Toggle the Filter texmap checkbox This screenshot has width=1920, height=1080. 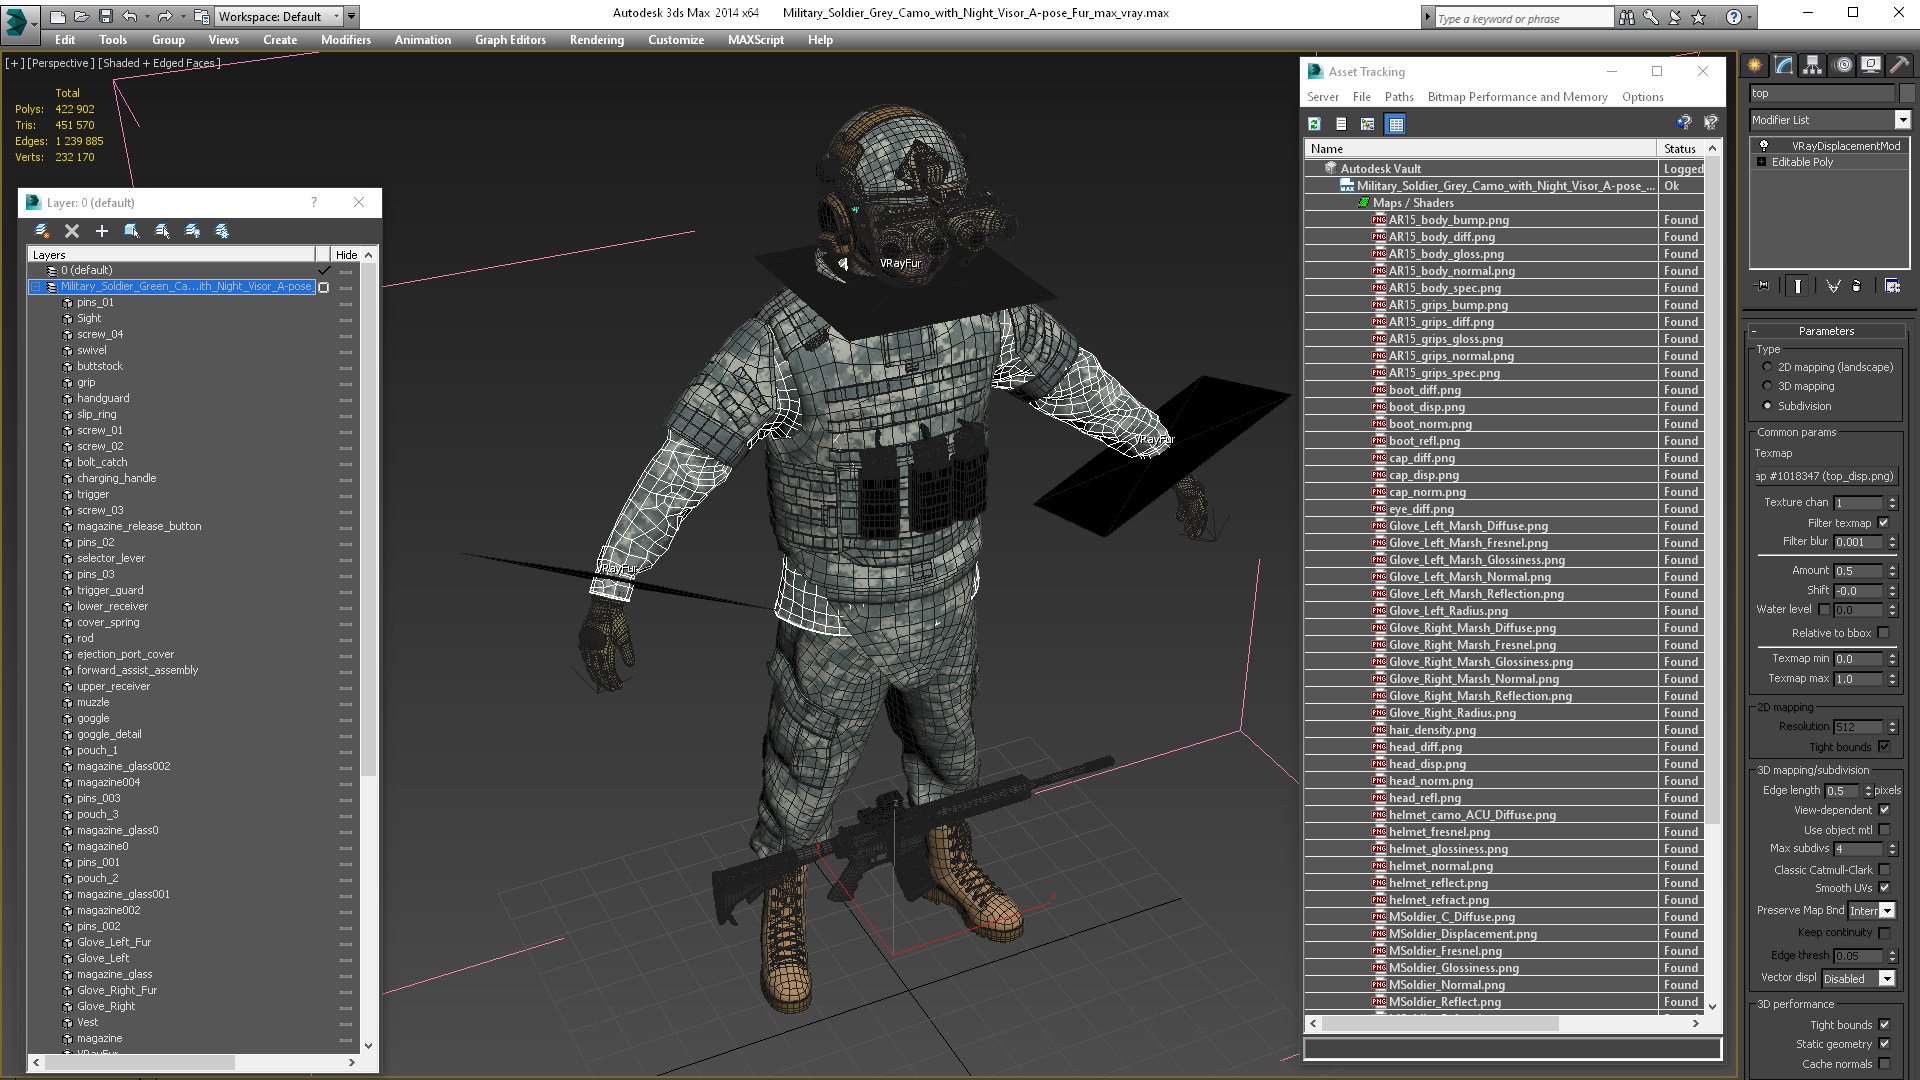[x=1884, y=523]
